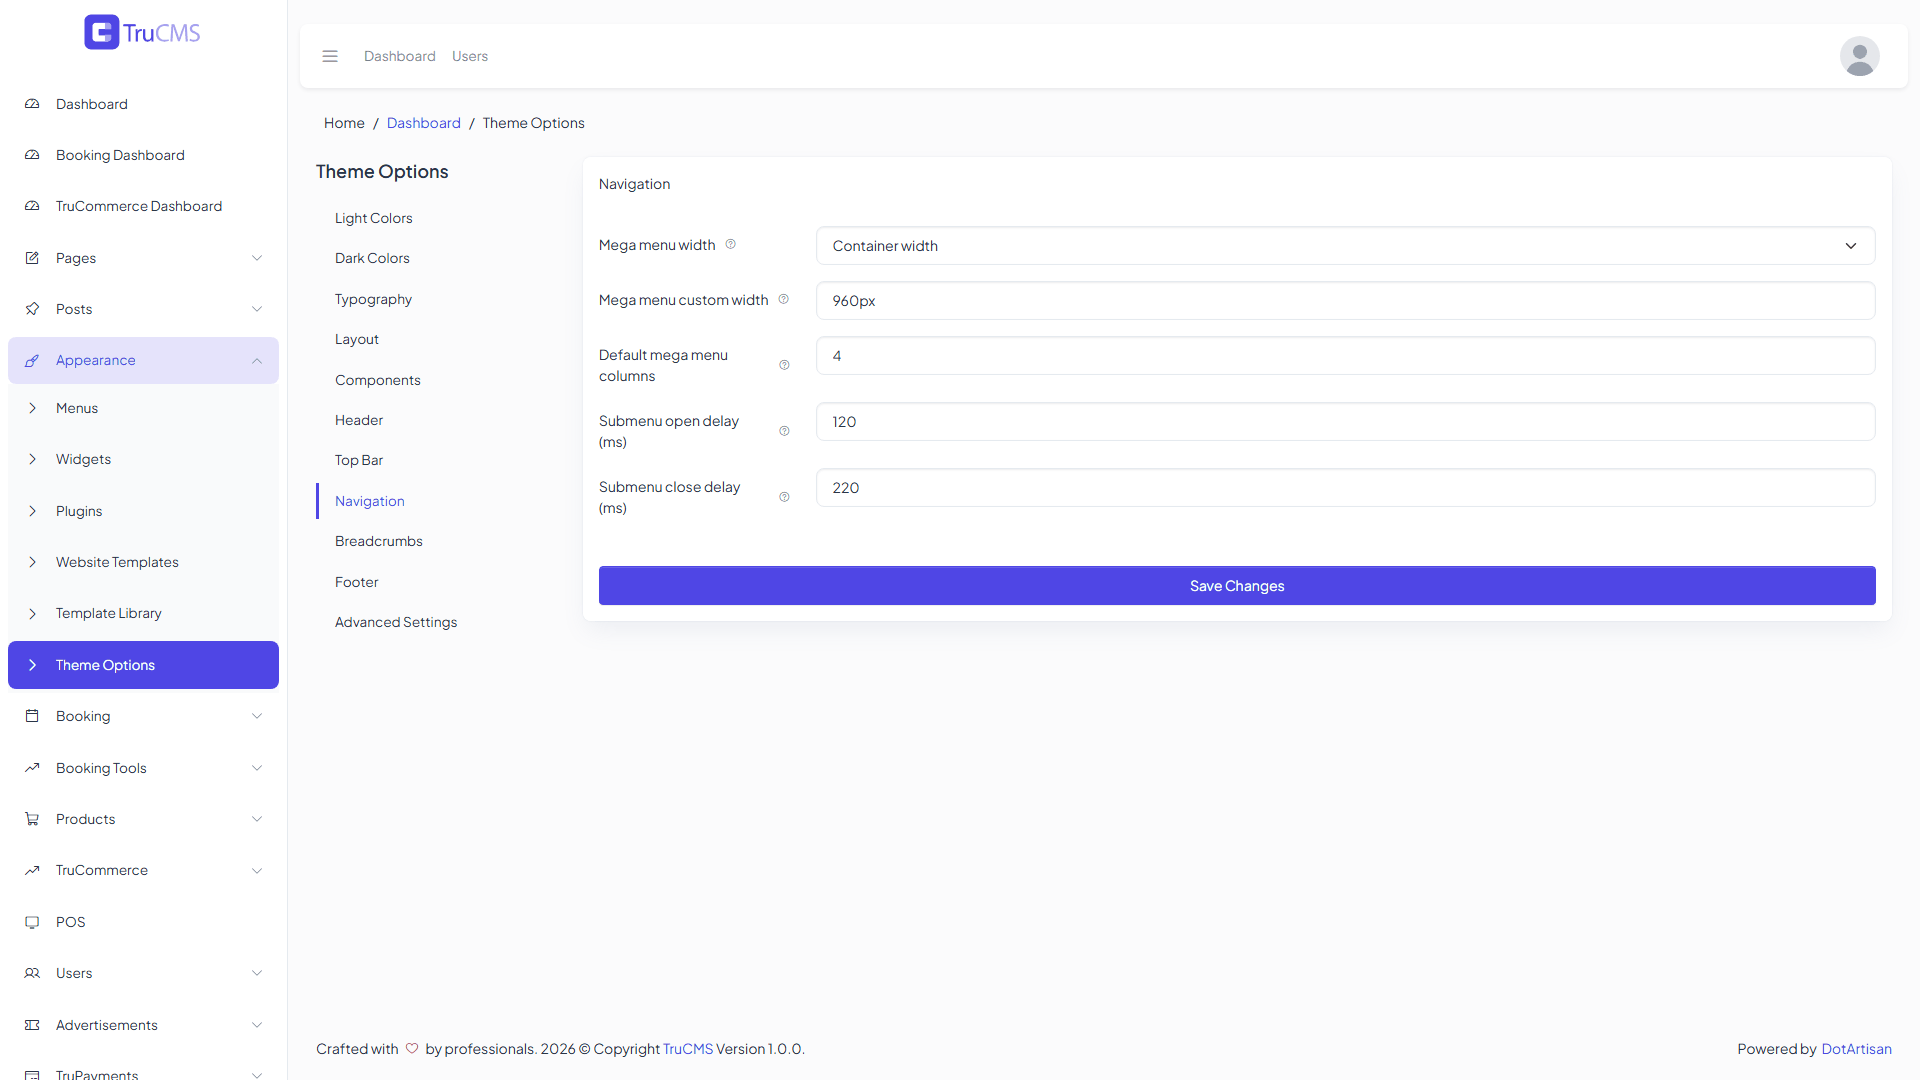Click the Booking Dashboard sidebar icon

click(32, 155)
